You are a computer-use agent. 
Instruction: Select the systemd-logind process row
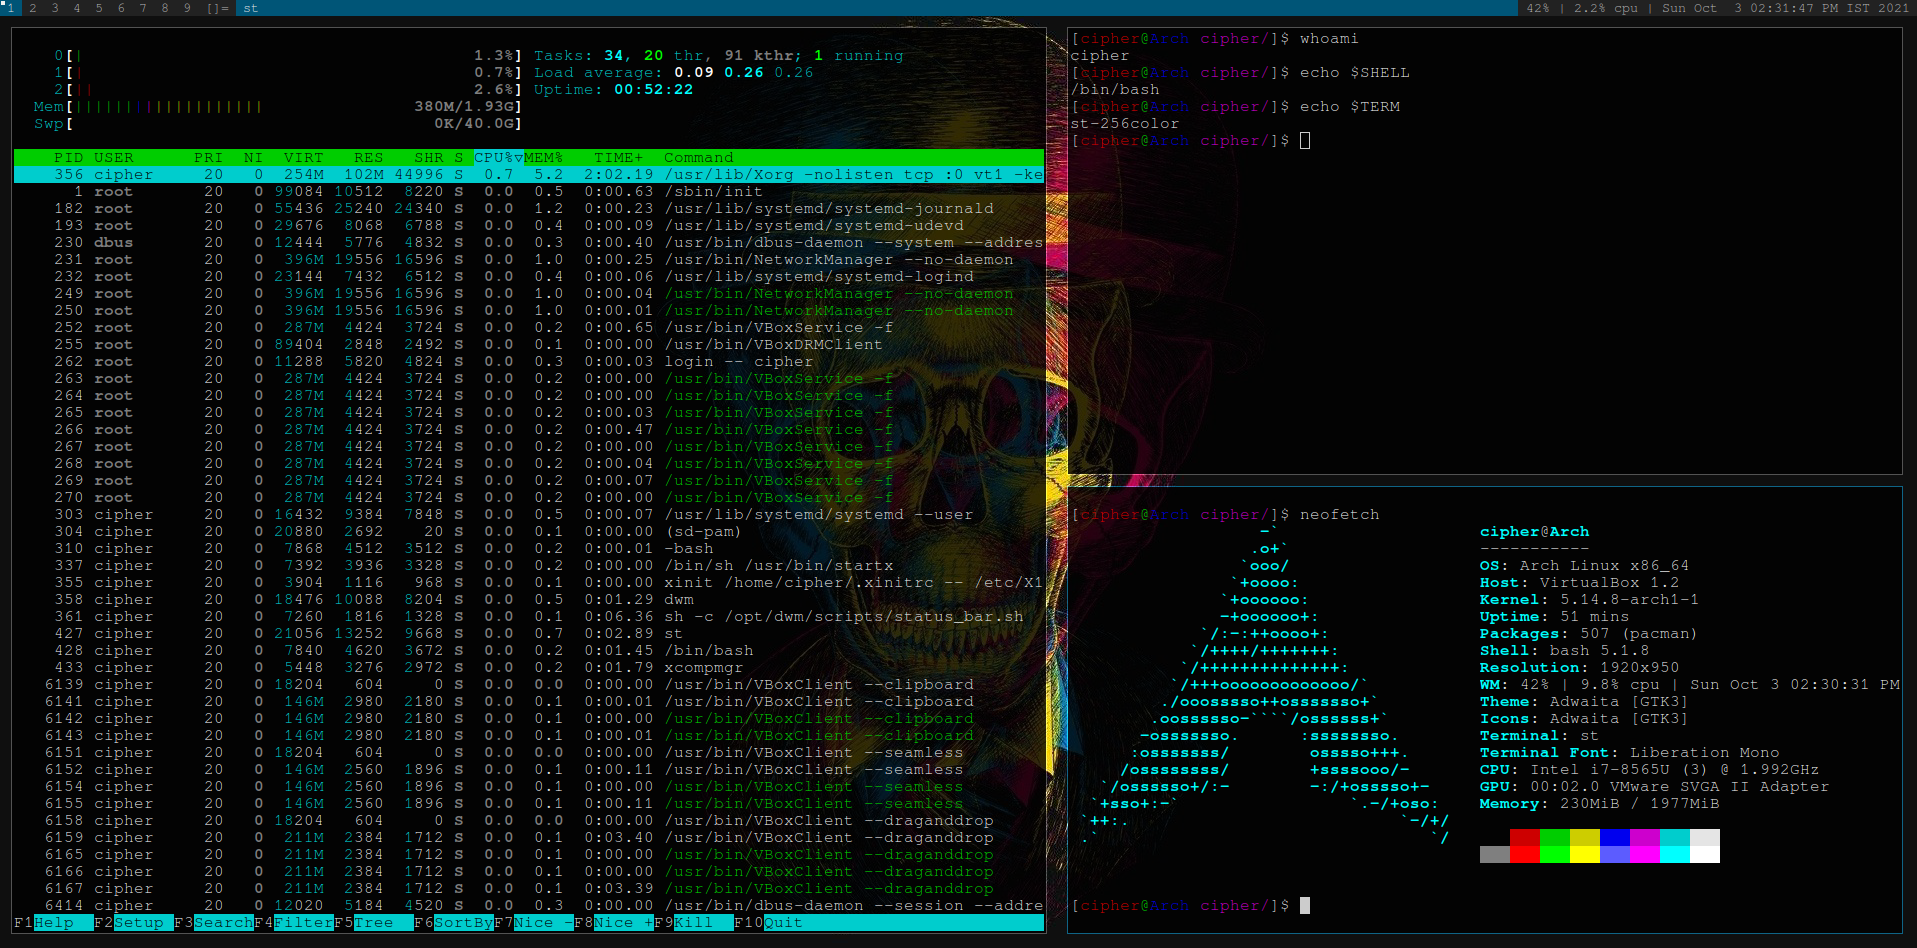point(529,277)
